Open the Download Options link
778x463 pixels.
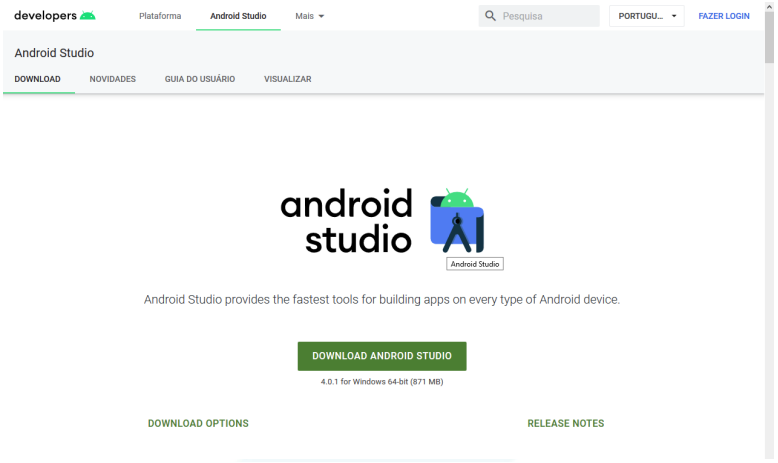point(198,423)
